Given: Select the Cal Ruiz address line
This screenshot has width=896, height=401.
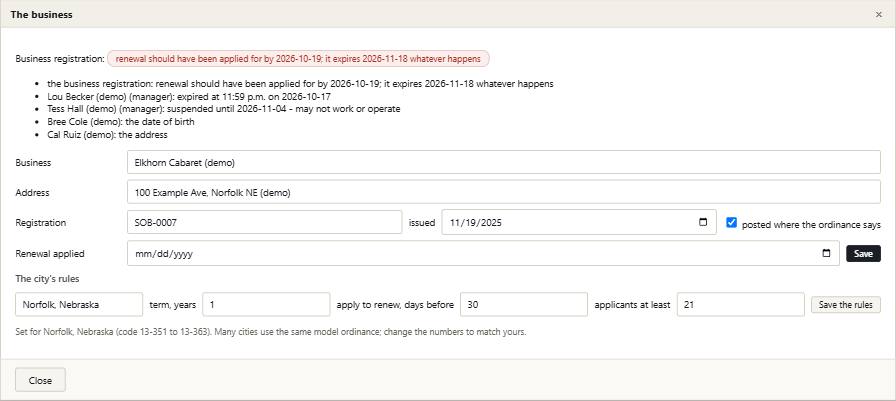Looking at the screenshot, I should coord(107,135).
